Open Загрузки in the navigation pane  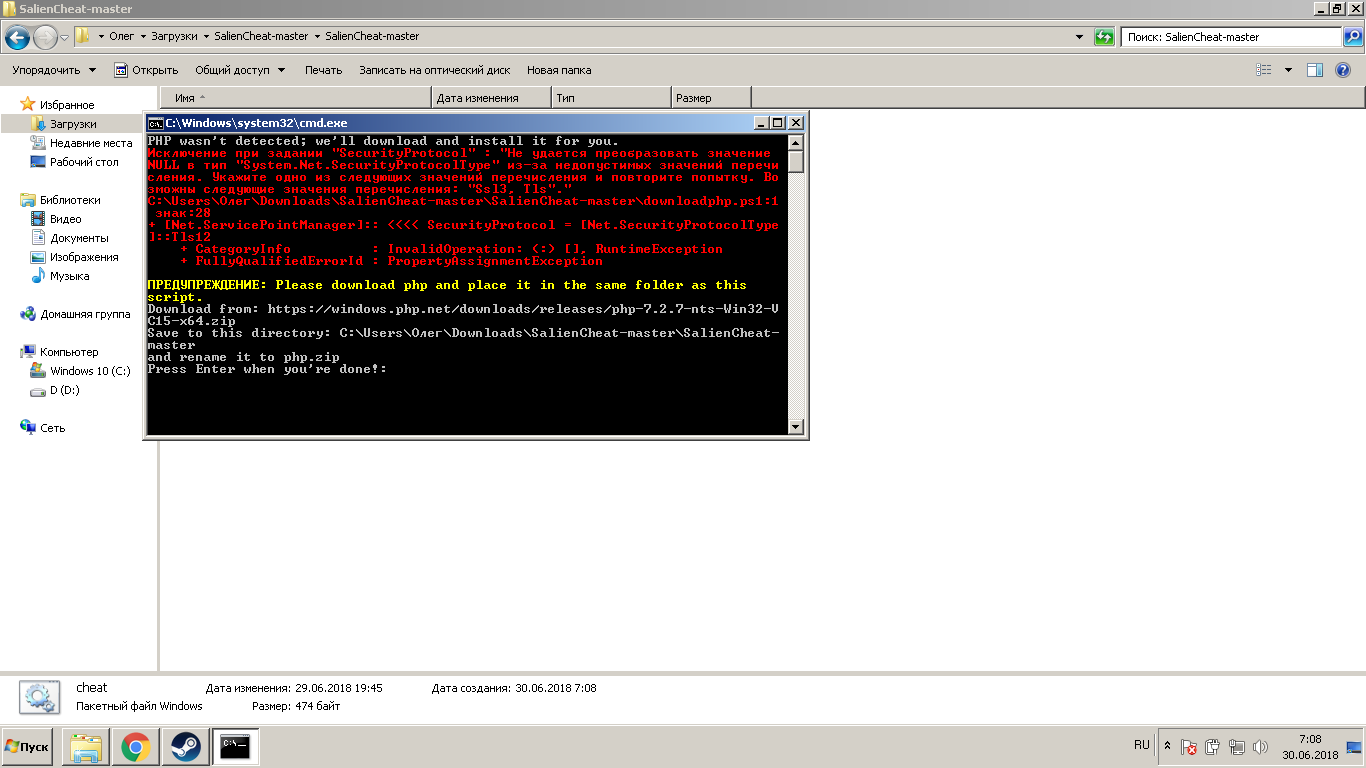73,124
